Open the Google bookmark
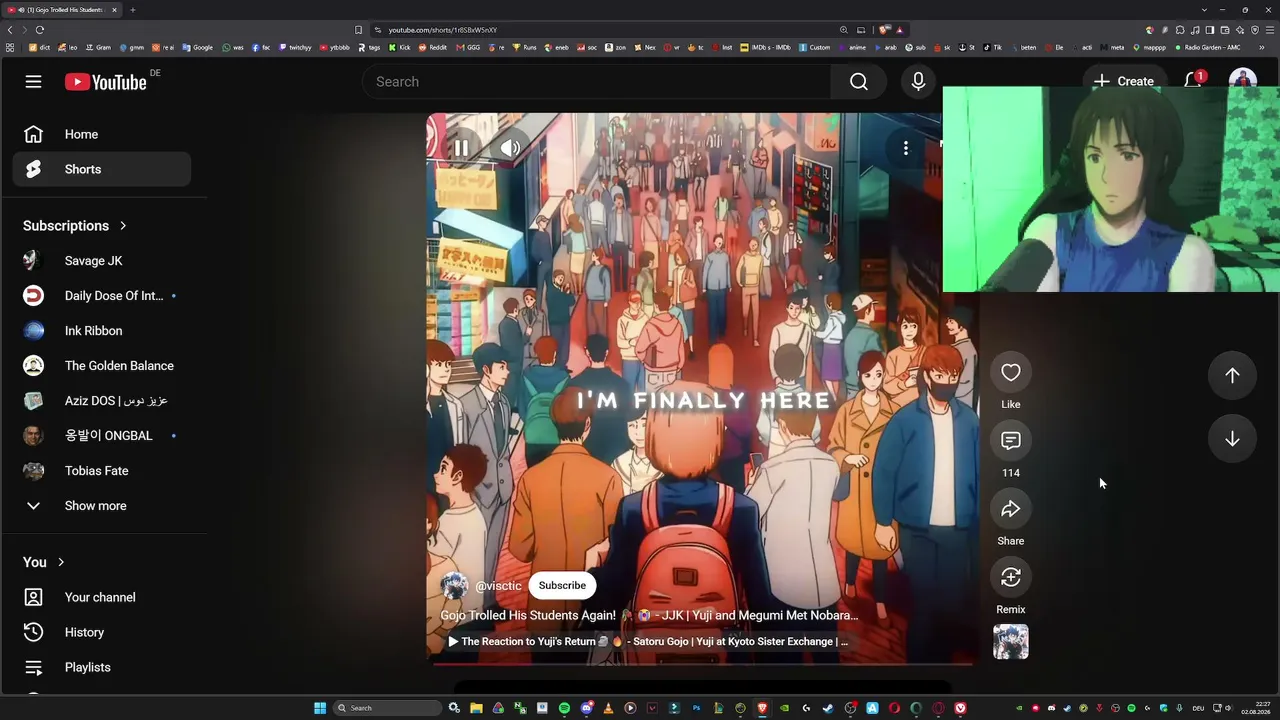 198,47
